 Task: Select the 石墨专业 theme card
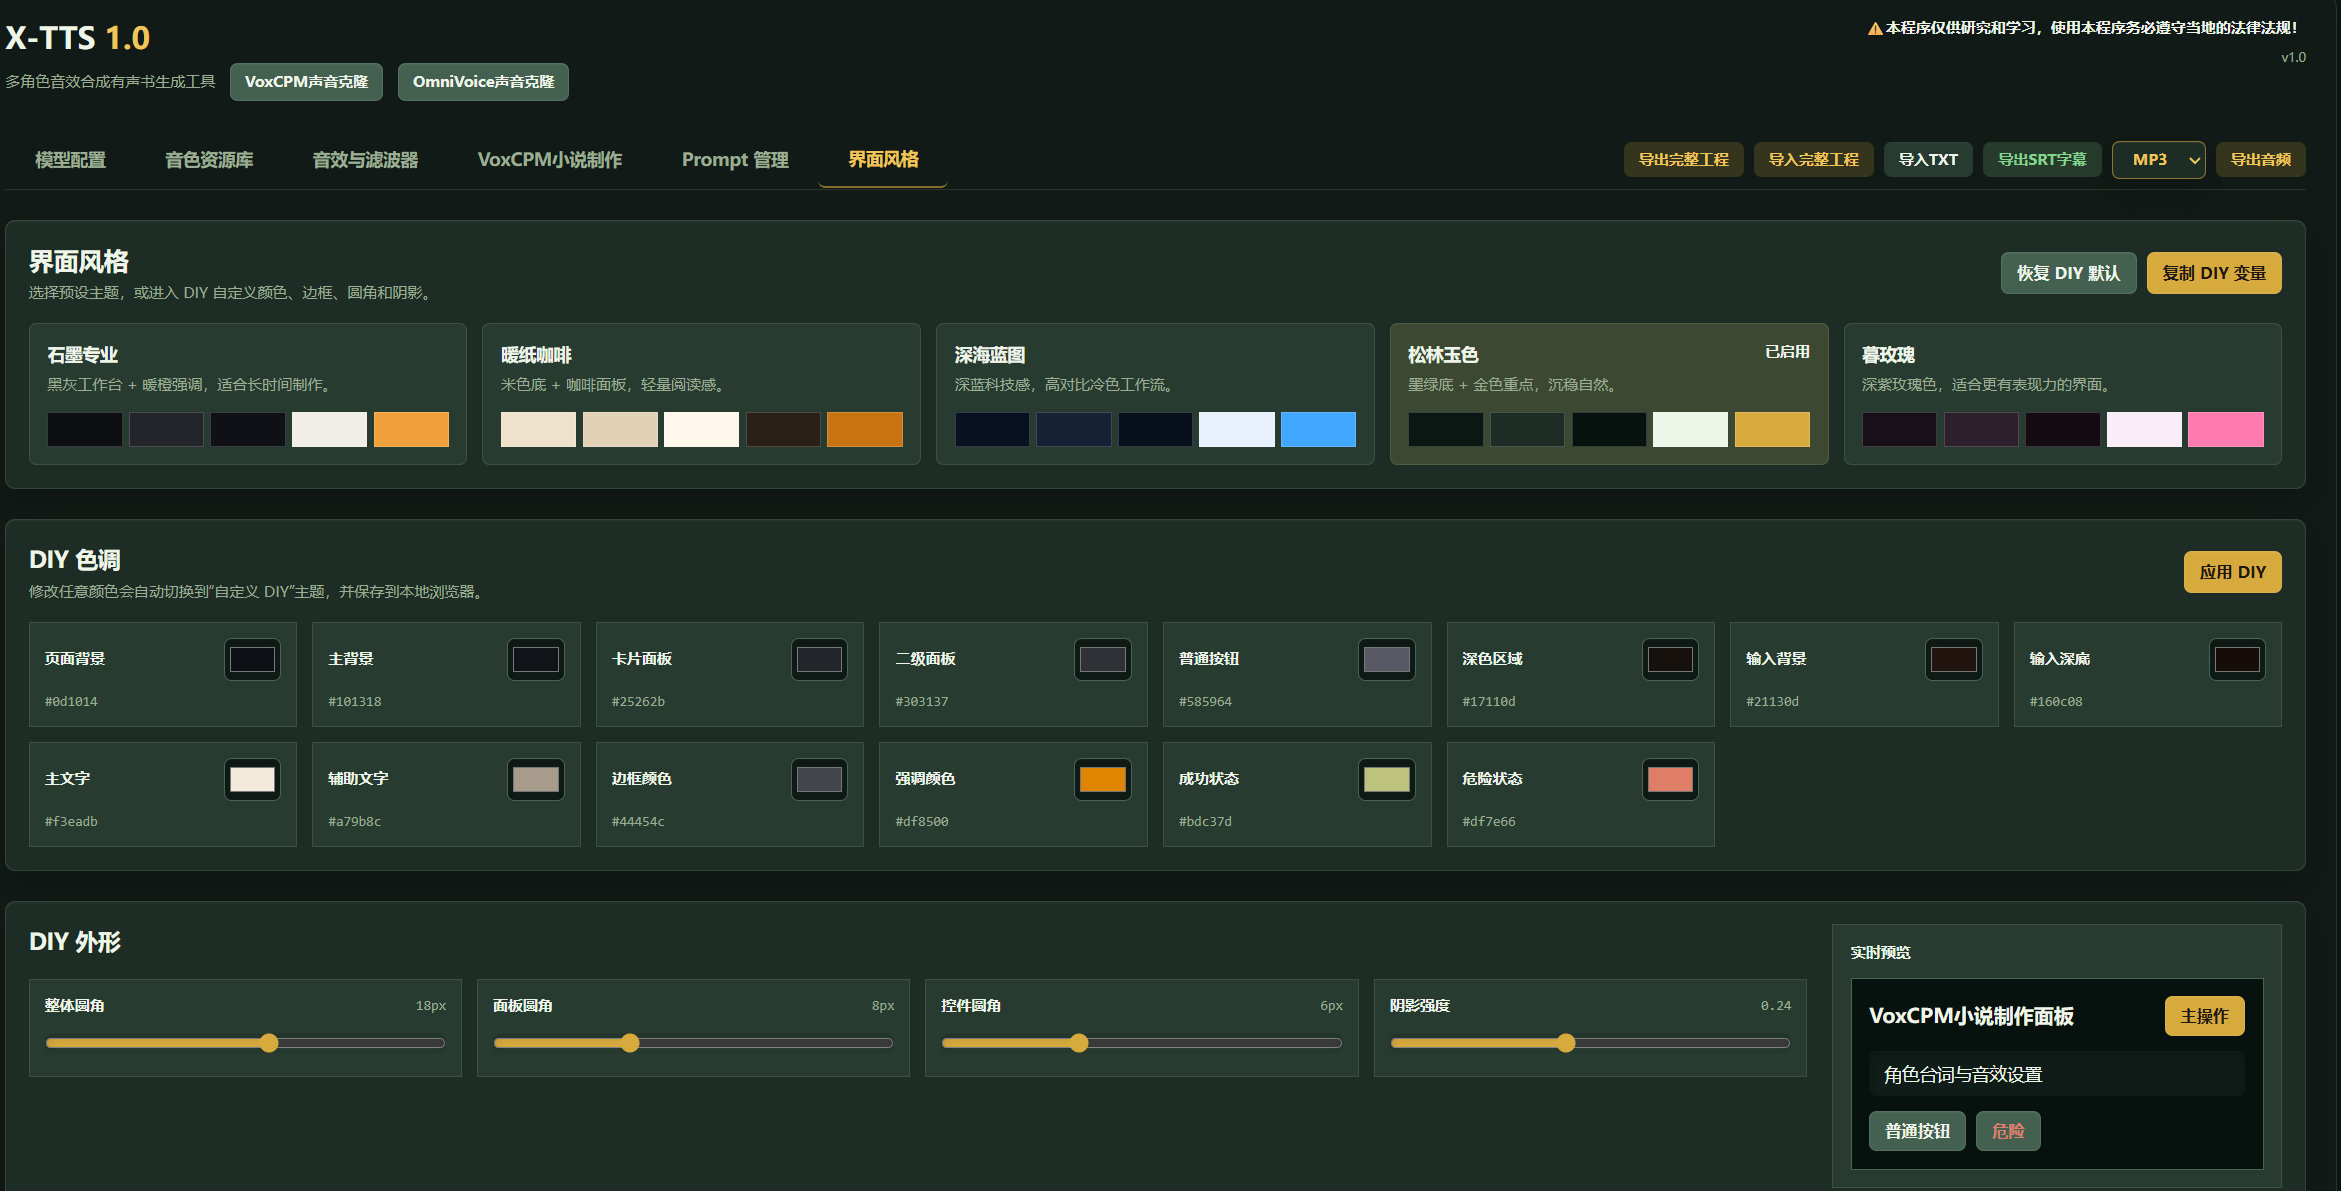247,393
